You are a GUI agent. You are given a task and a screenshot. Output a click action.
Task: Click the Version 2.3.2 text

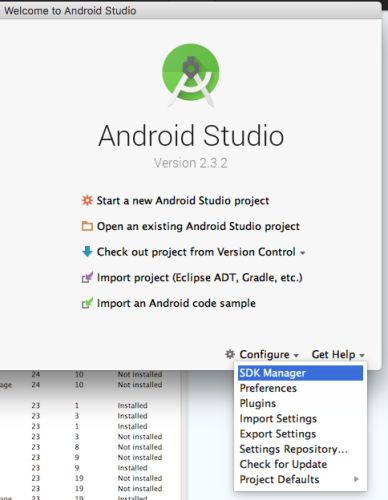pyautogui.click(x=191, y=163)
